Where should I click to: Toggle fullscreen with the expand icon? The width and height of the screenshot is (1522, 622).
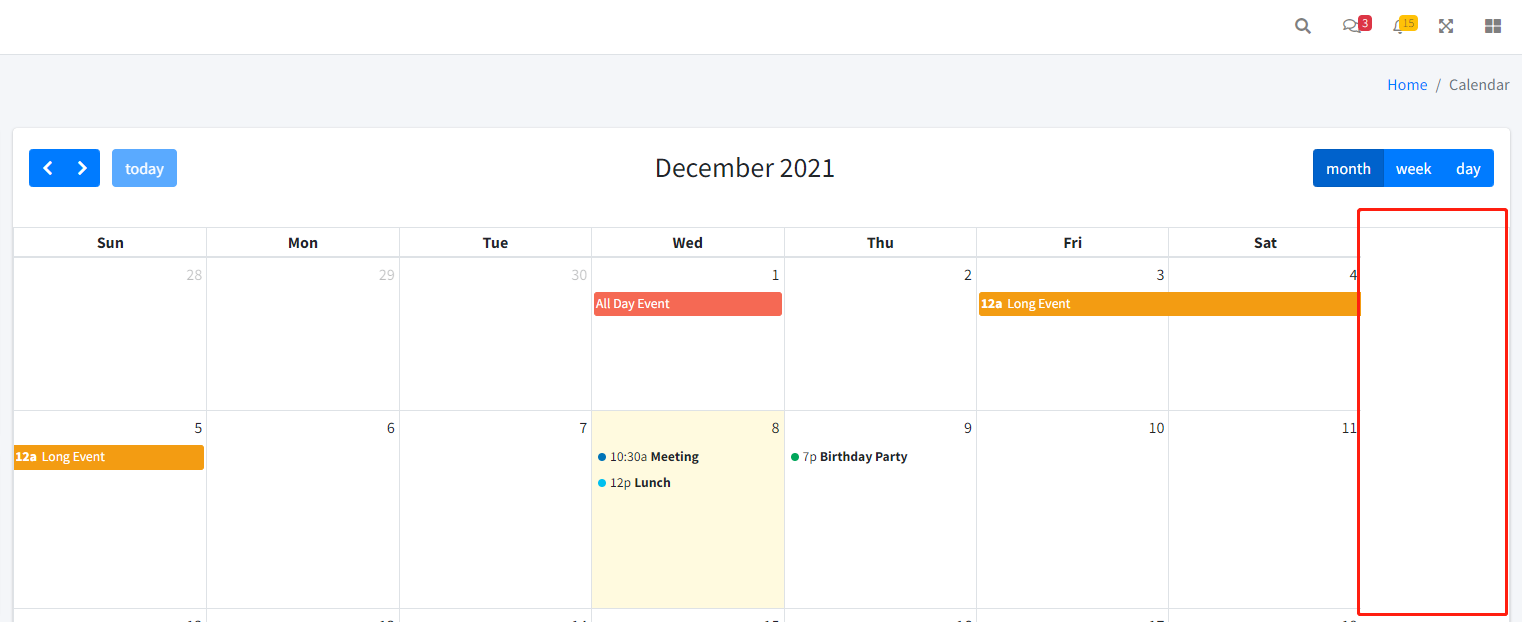[x=1446, y=25]
